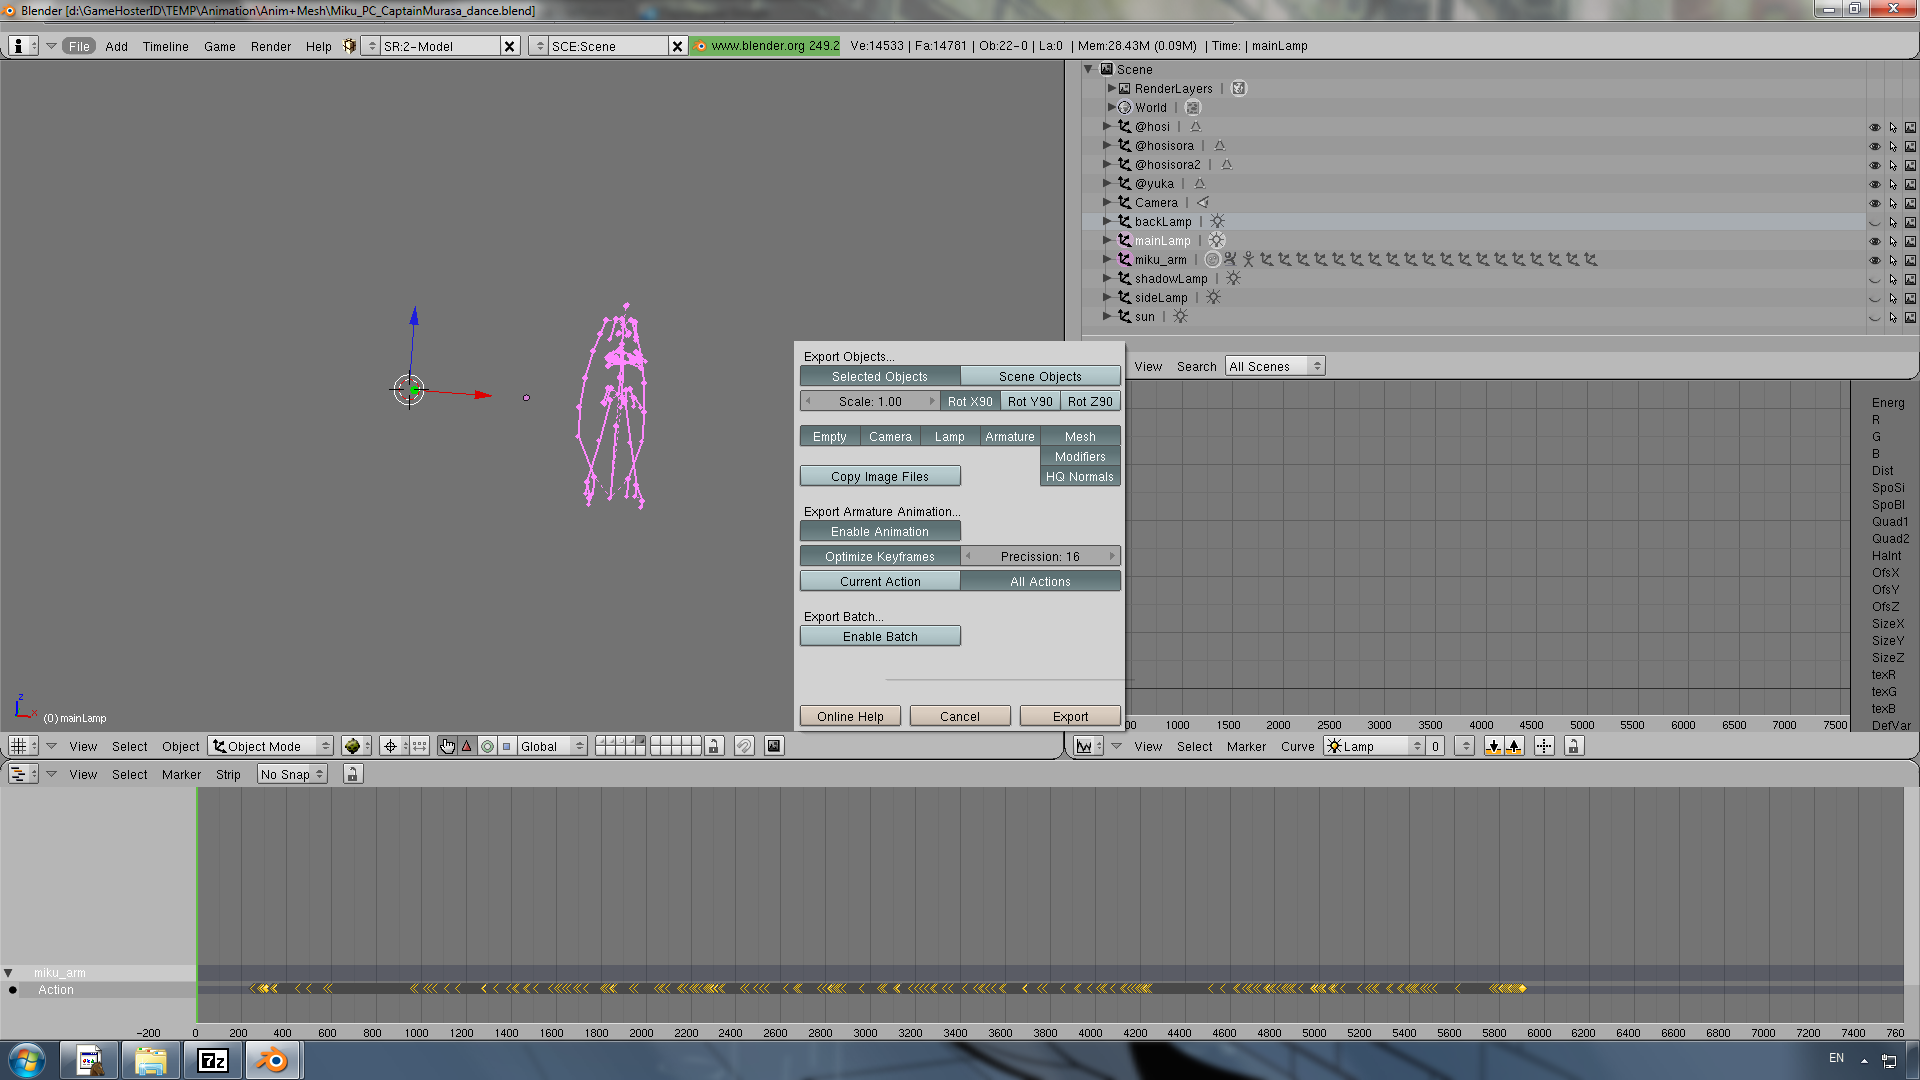The height and width of the screenshot is (1080, 1920).
Task: Click the www.blender.org 249.2 link
Action: pos(766,46)
